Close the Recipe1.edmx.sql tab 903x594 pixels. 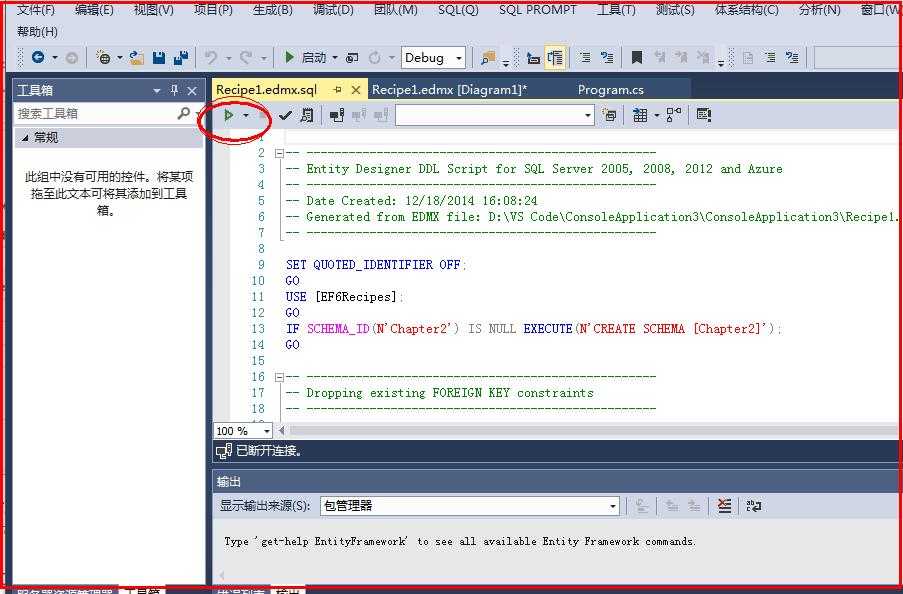[x=356, y=90]
